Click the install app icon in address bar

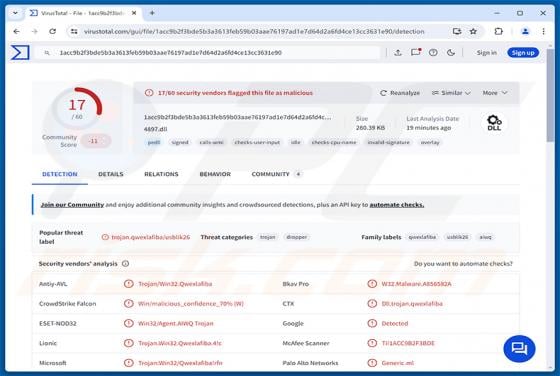[457, 31]
